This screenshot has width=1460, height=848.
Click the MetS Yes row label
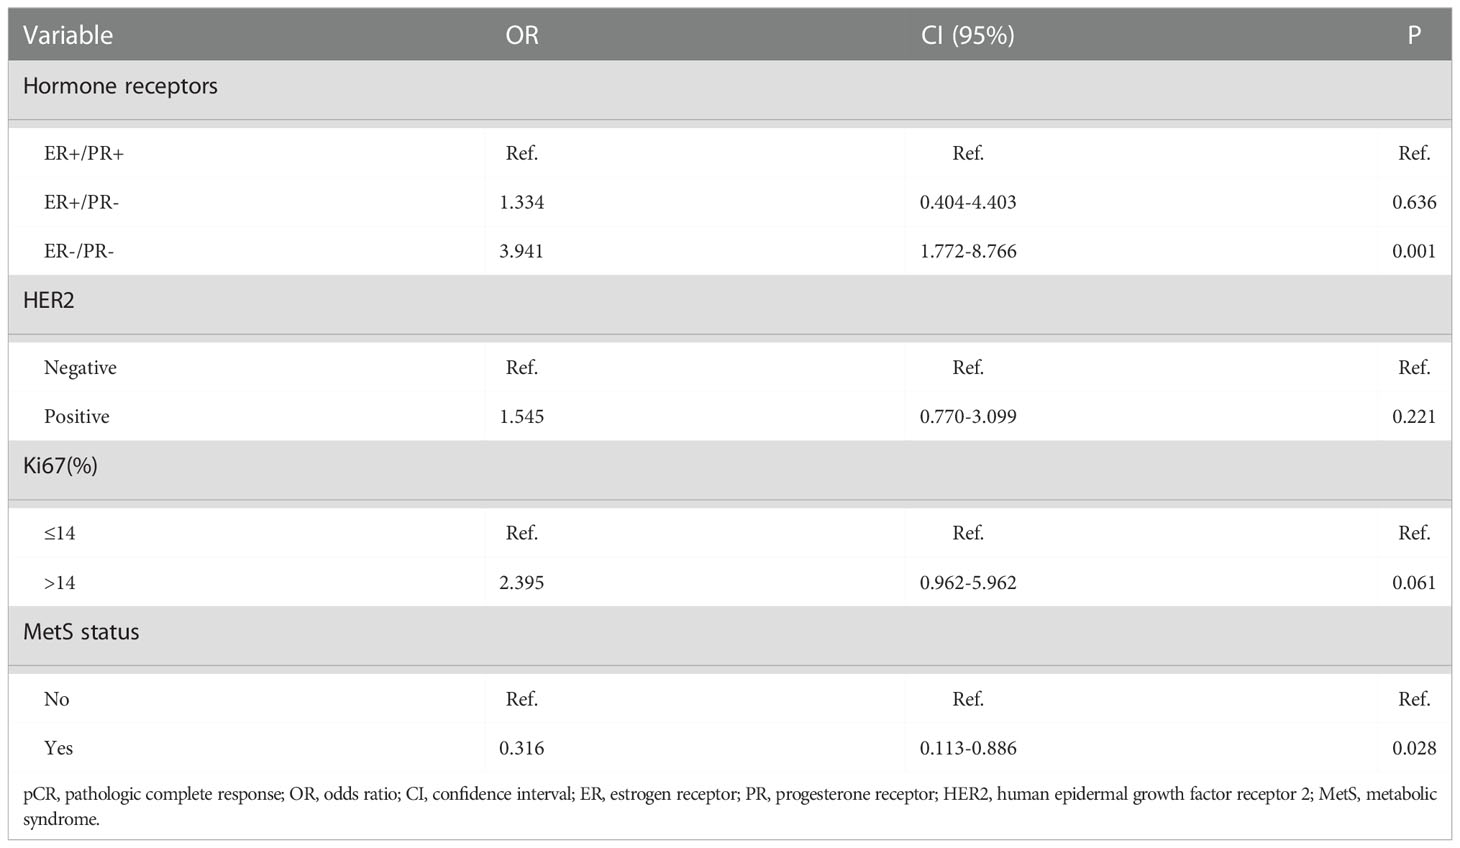click(x=58, y=748)
